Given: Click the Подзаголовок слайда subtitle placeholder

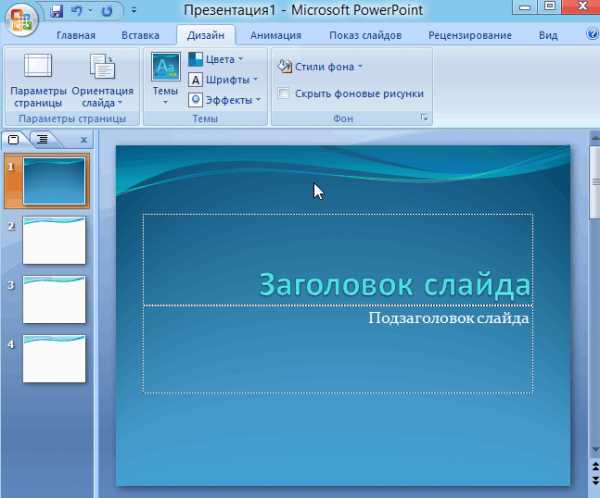Looking at the screenshot, I should click(338, 349).
